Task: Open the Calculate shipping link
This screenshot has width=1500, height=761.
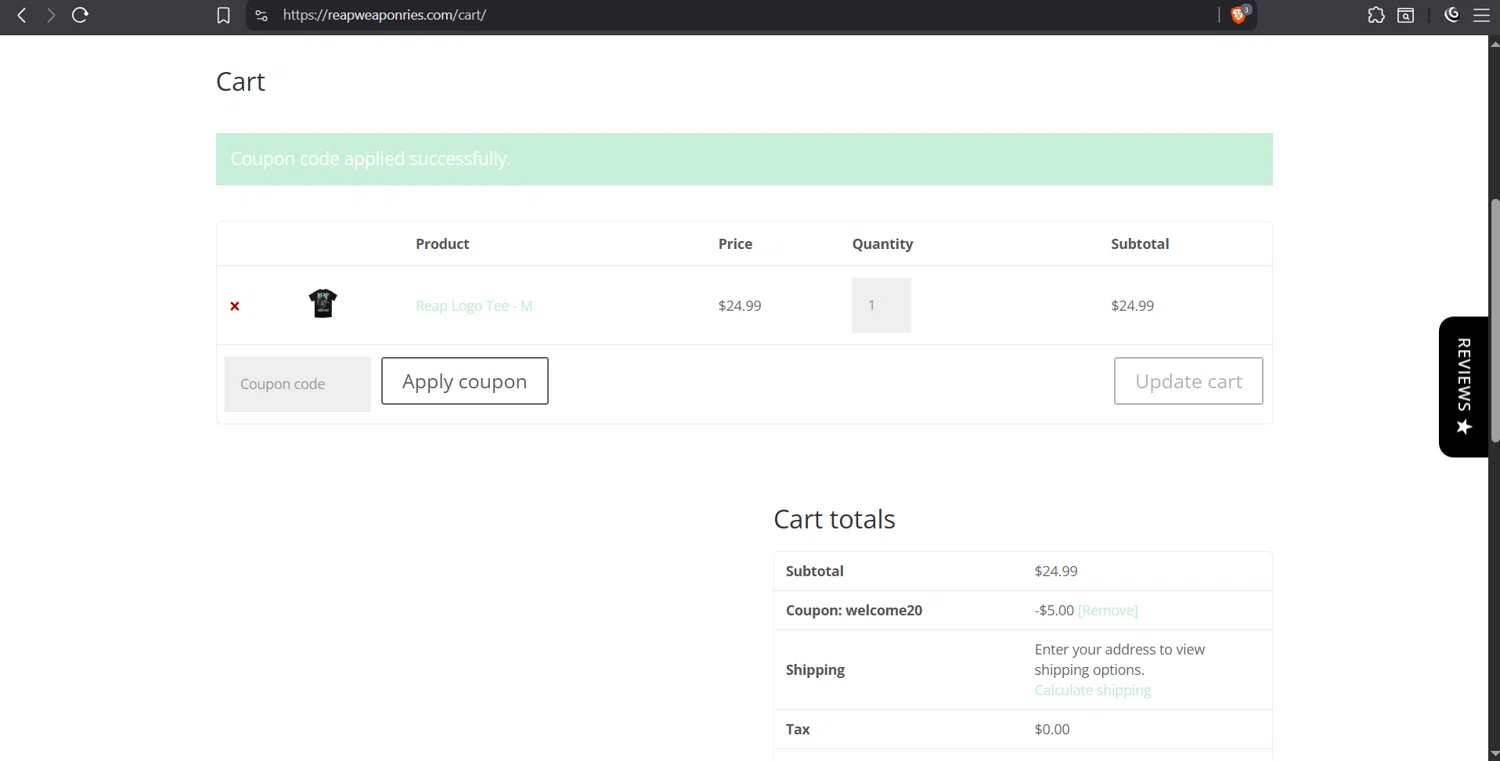Action: 1093,690
